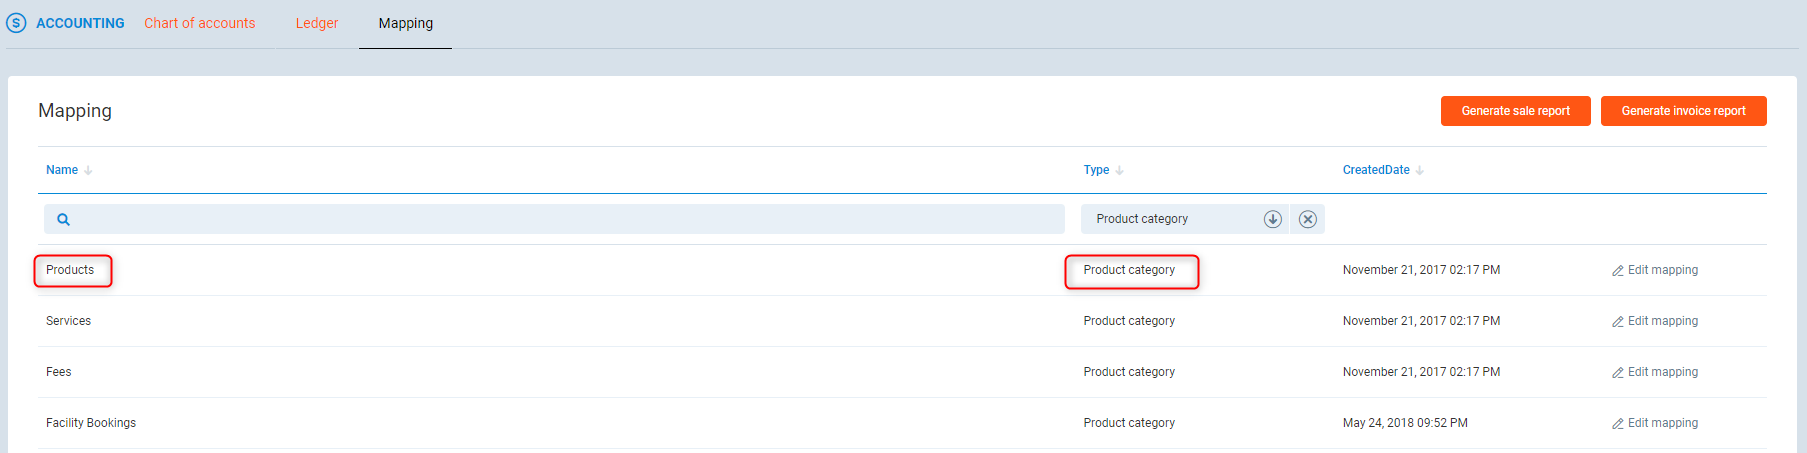Click the pencil icon on the Fees row
The height and width of the screenshot is (453, 1807).
[x=1617, y=373]
